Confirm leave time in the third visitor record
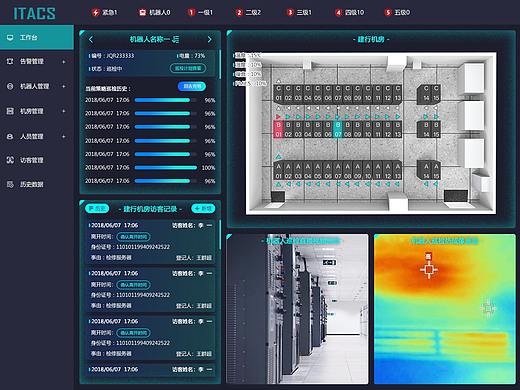Viewport: 520px width, 390px height. click(x=133, y=333)
